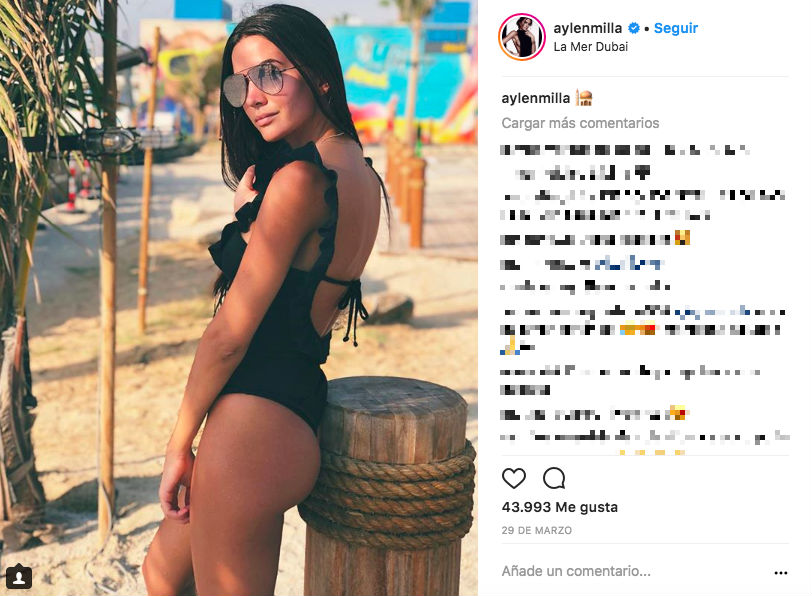Click the main beach photo

pyautogui.click(x=239, y=298)
